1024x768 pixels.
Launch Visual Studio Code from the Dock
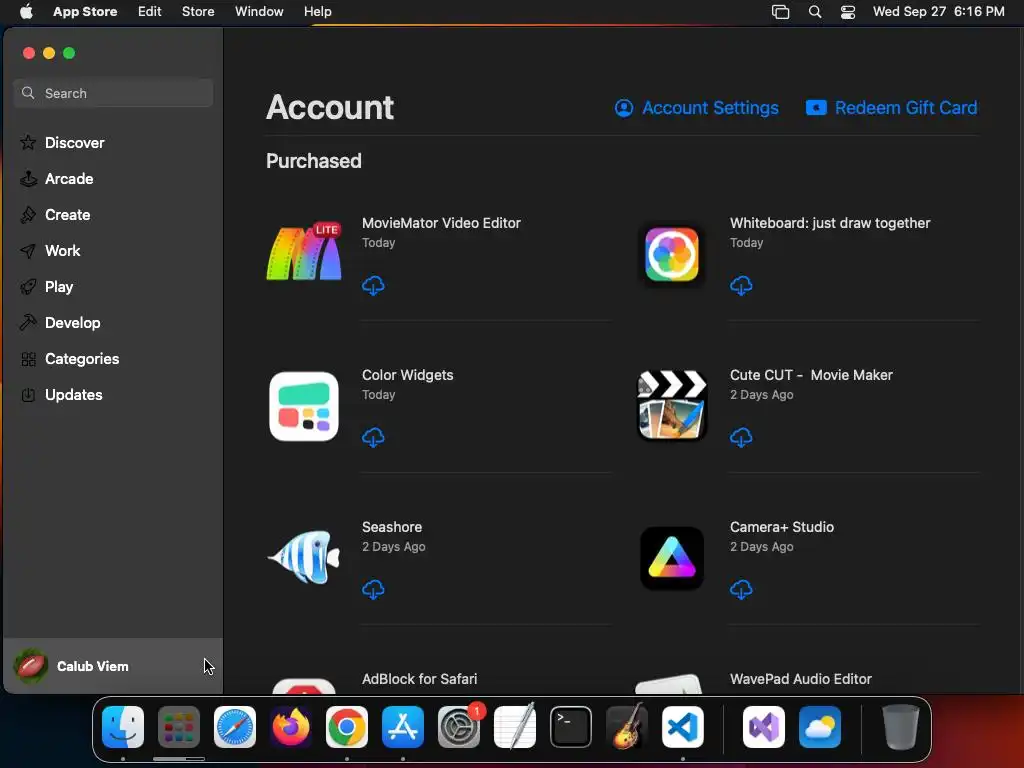click(x=682, y=727)
